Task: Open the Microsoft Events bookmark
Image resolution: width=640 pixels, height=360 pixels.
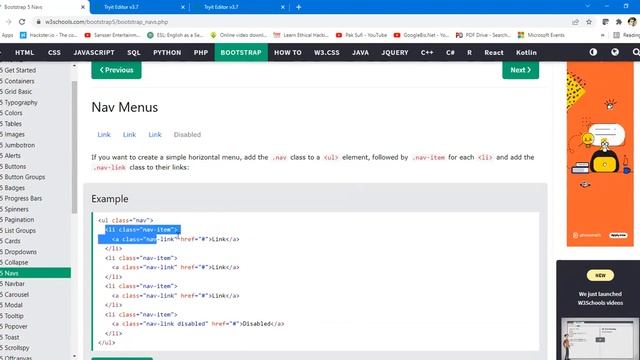Action: pyautogui.click(x=541, y=35)
